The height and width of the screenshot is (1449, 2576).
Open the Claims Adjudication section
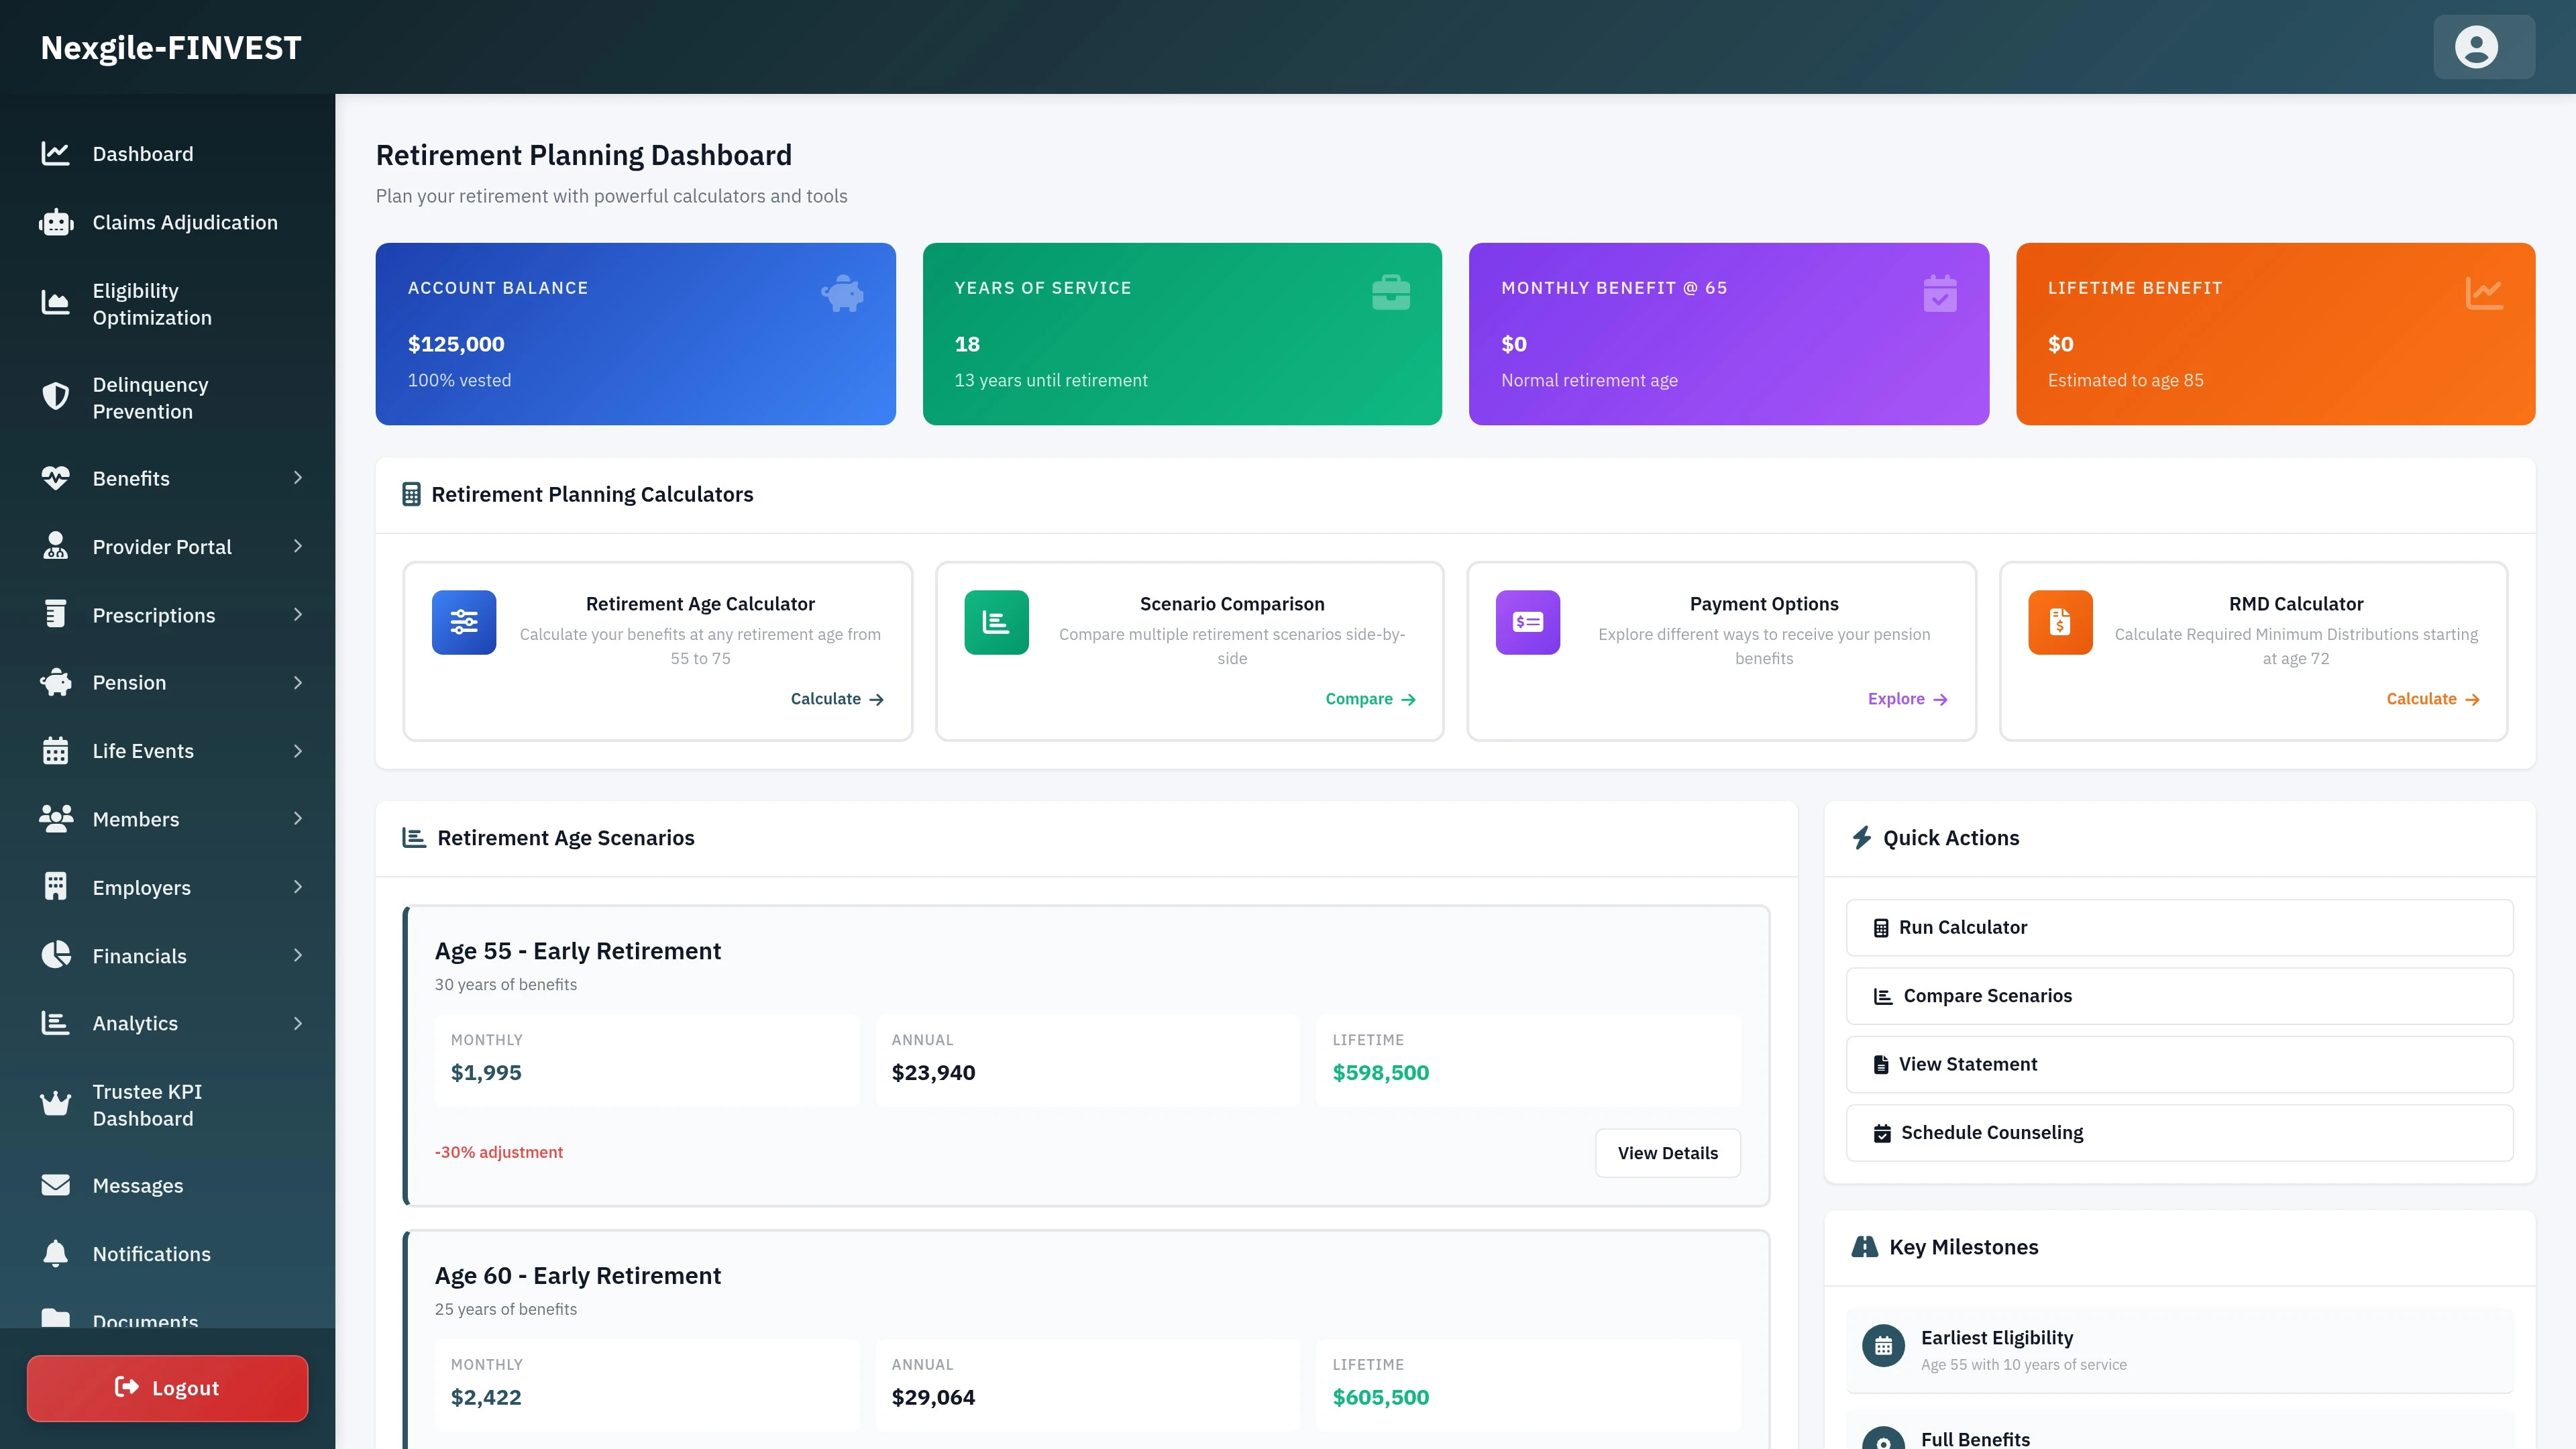(x=185, y=222)
